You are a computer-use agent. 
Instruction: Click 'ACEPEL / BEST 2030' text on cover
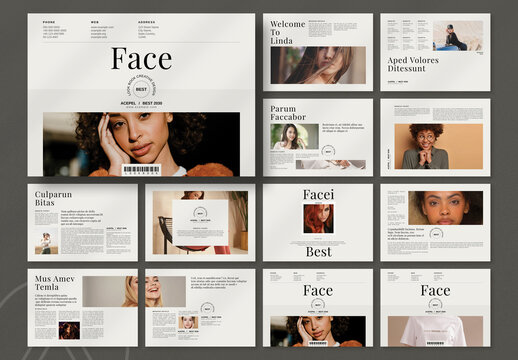click(141, 103)
